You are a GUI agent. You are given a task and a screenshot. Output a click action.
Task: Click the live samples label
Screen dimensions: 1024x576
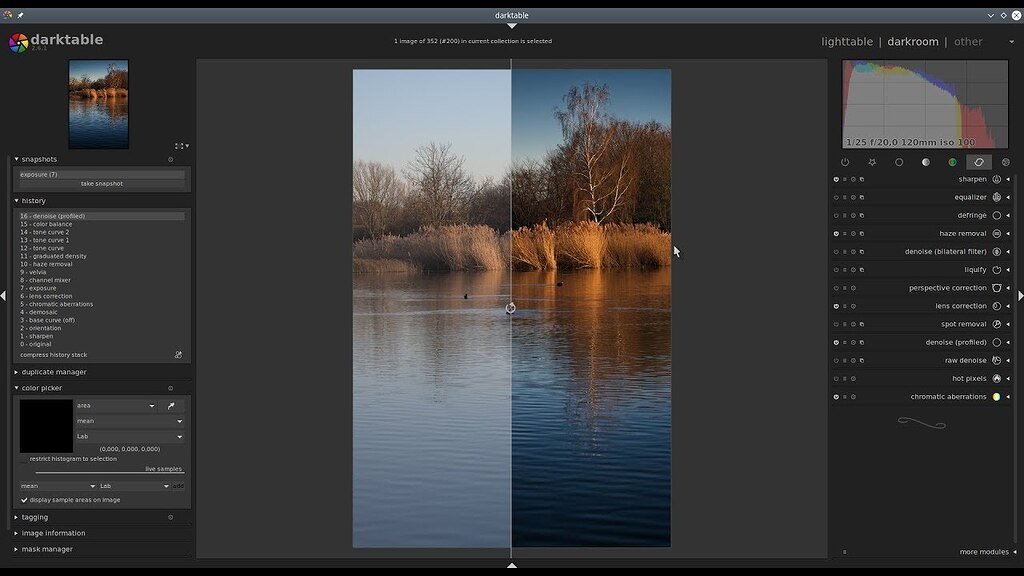pyautogui.click(x=163, y=468)
